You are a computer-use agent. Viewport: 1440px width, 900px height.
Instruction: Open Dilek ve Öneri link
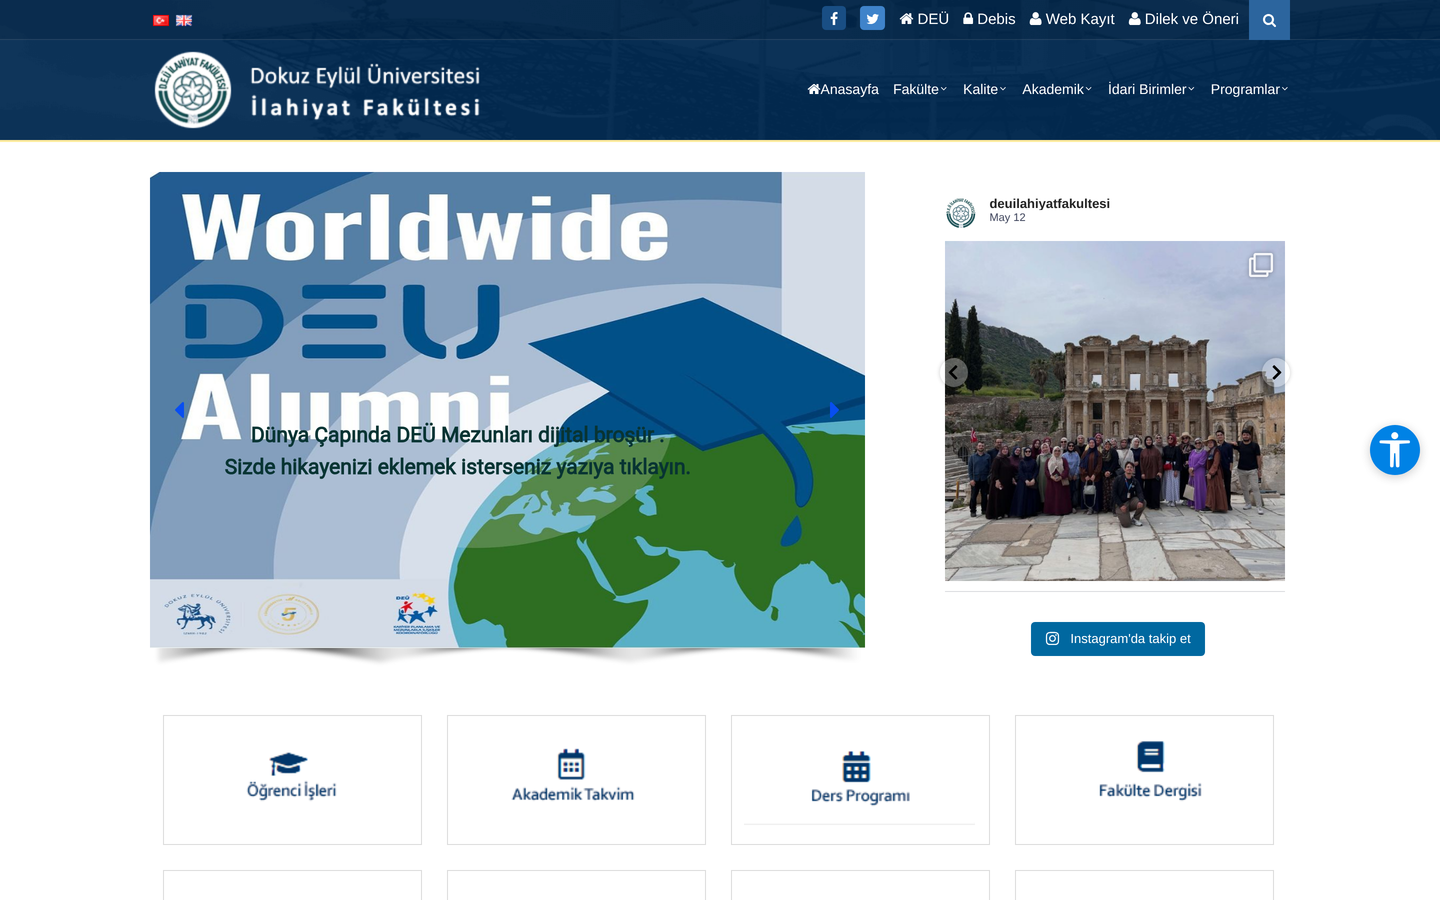pos(1184,19)
